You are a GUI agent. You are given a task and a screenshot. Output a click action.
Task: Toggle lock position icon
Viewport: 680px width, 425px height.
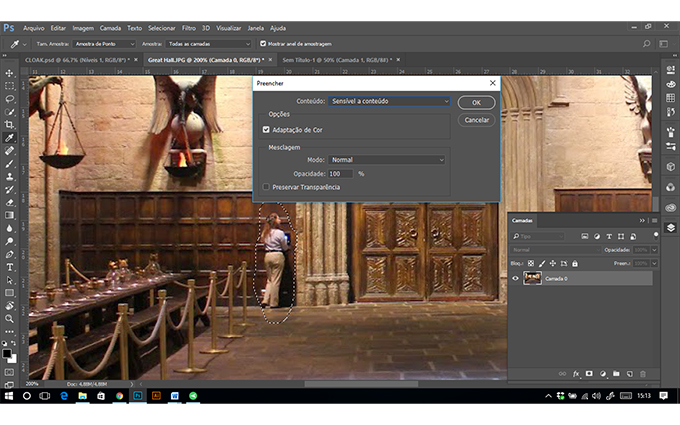[x=552, y=263]
